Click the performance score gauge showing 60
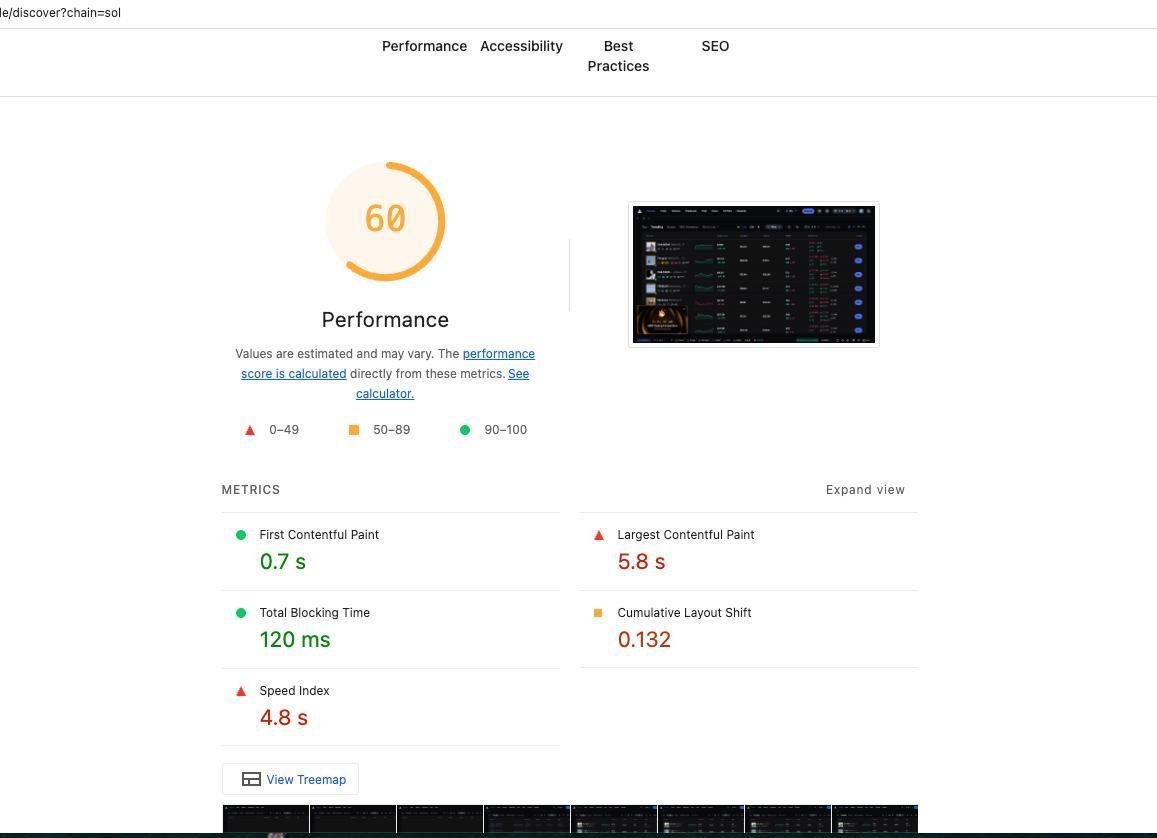Viewport: 1157px width, 838px height. click(x=385, y=221)
